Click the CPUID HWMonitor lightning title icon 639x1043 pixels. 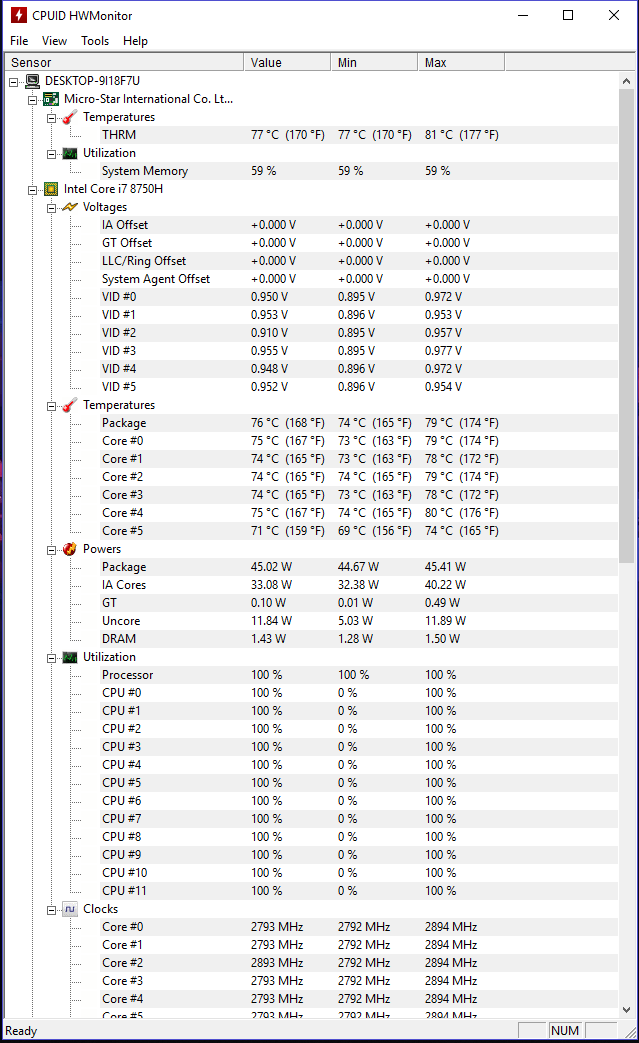coord(19,15)
